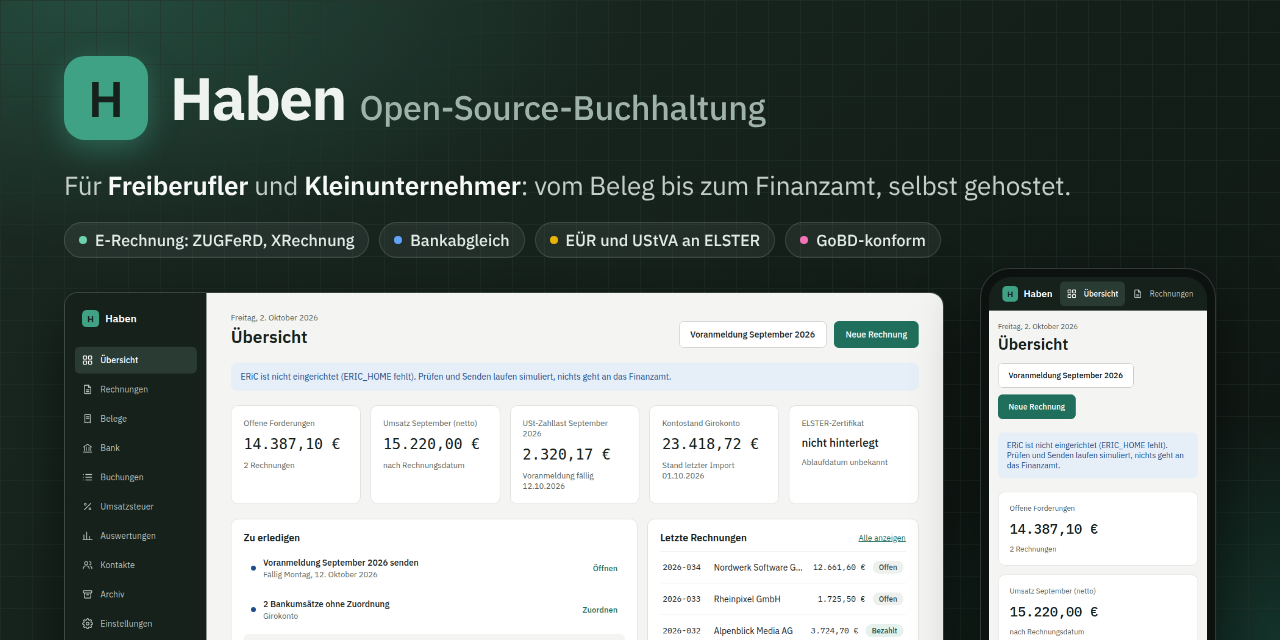The width and height of the screenshot is (1280, 640).
Task: Click 14.387,10 € in the phone mockup card
Action: click(1053, 530)
